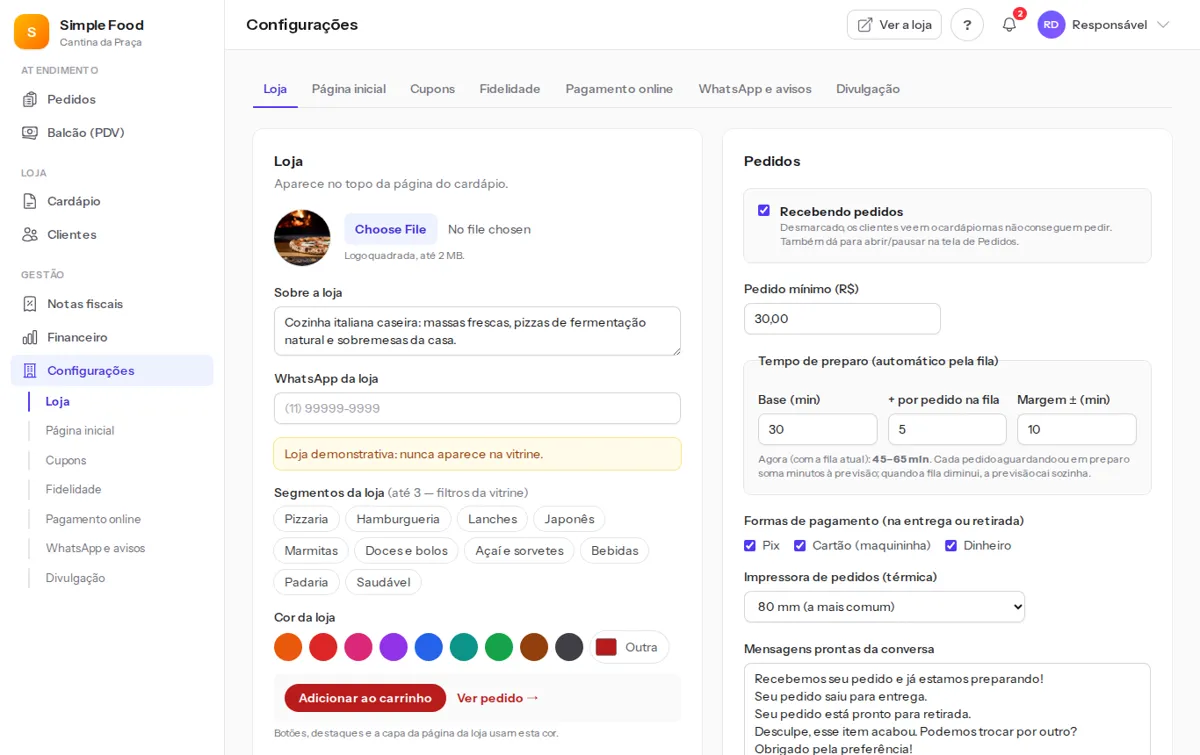1200x755 pixels.
Task: Focus the WhatsApp da loja field
Action: [477, 408]
